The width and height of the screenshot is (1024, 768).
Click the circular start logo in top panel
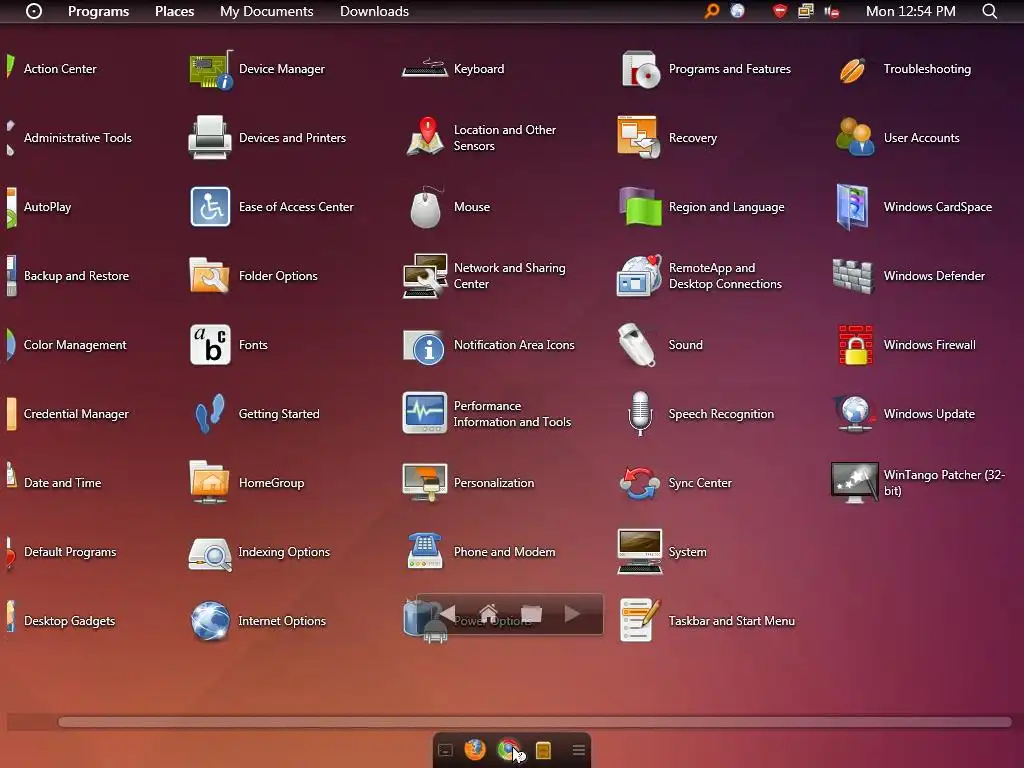point(34,11)
